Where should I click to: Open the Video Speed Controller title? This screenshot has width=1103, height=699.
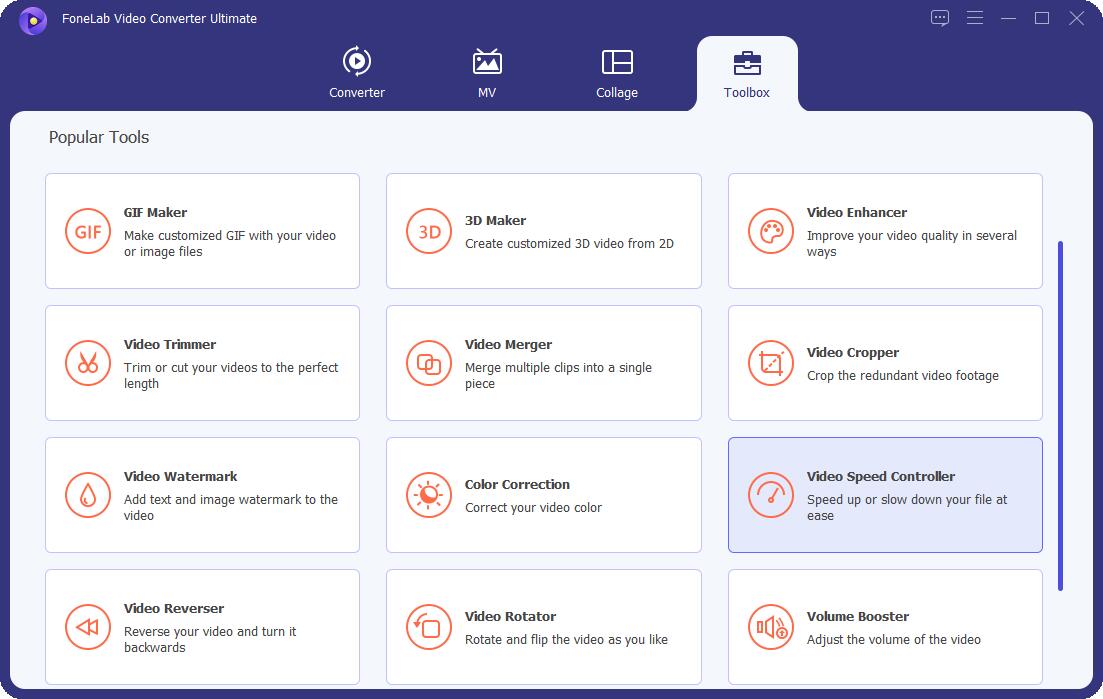(881, 476)
